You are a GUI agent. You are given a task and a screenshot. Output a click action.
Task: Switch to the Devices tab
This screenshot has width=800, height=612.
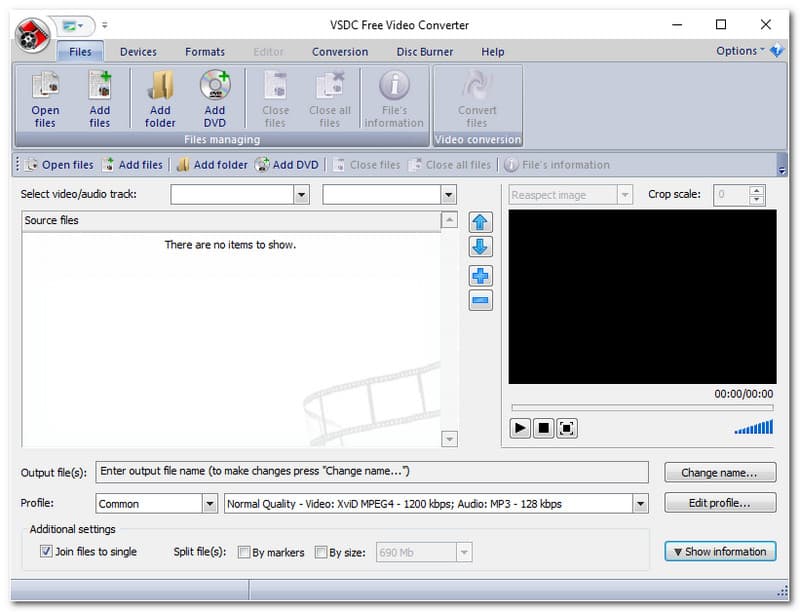point(138,52)
